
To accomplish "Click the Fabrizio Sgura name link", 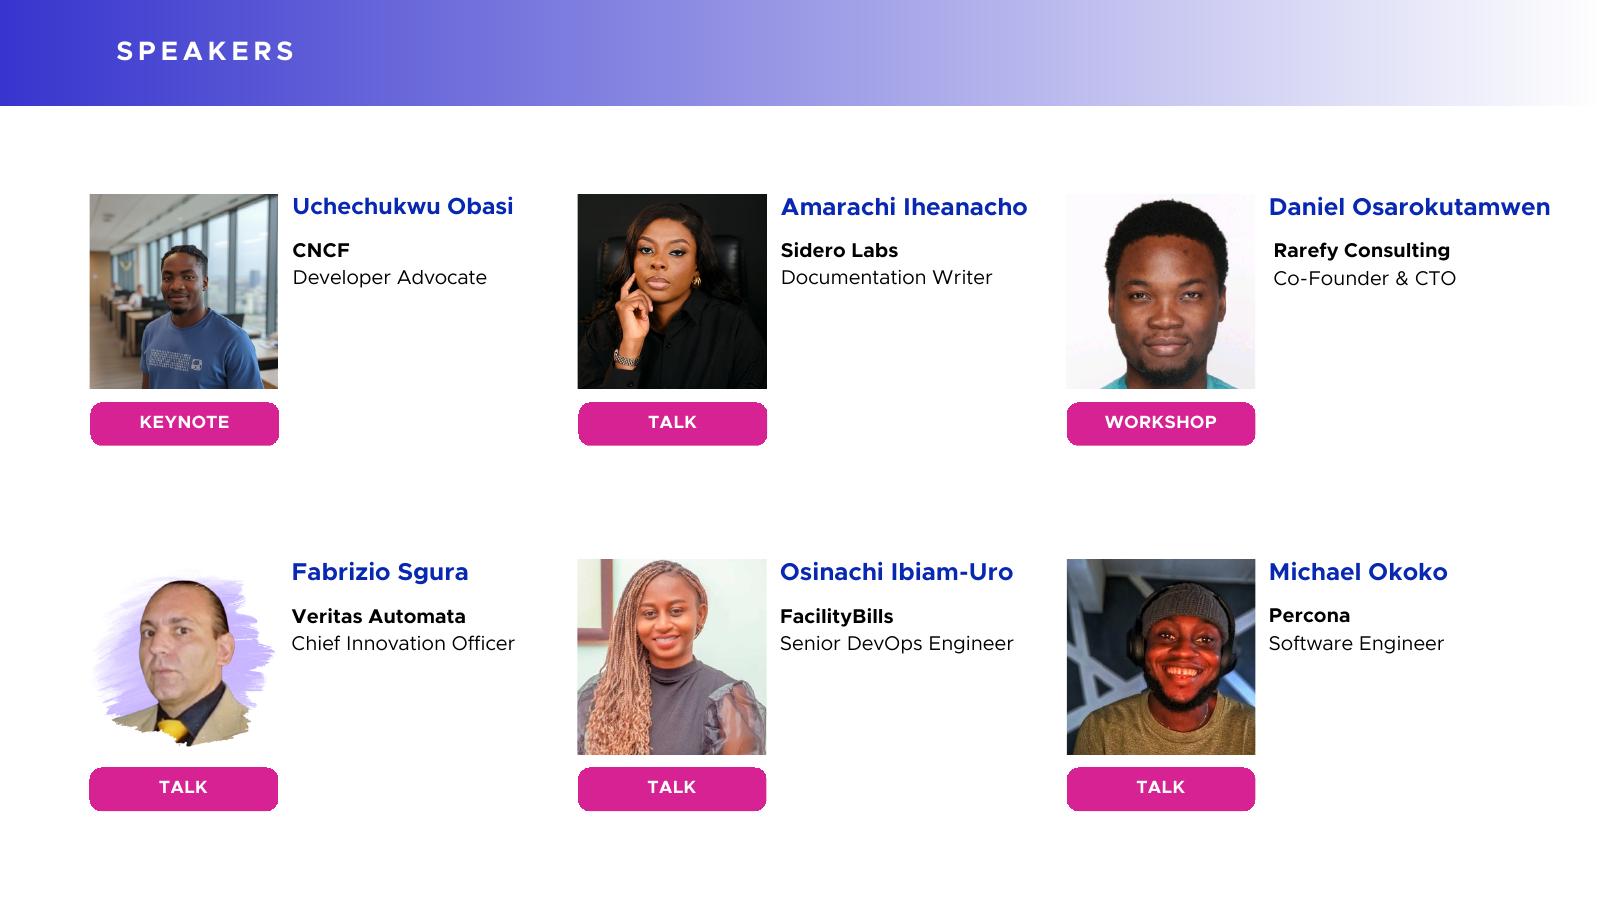I will 380,572.
